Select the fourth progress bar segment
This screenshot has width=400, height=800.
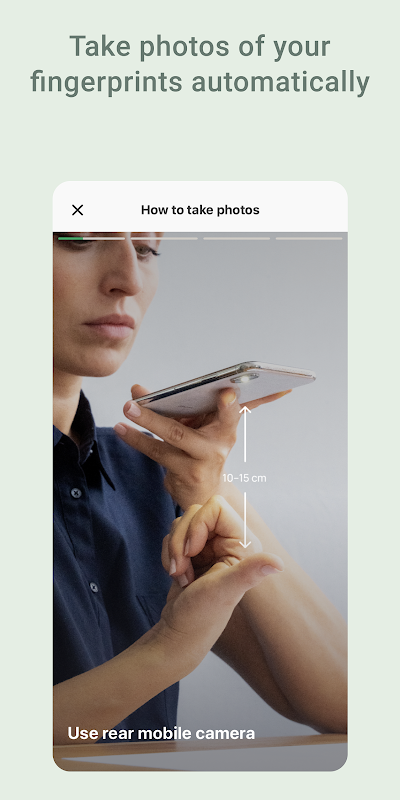309,238
